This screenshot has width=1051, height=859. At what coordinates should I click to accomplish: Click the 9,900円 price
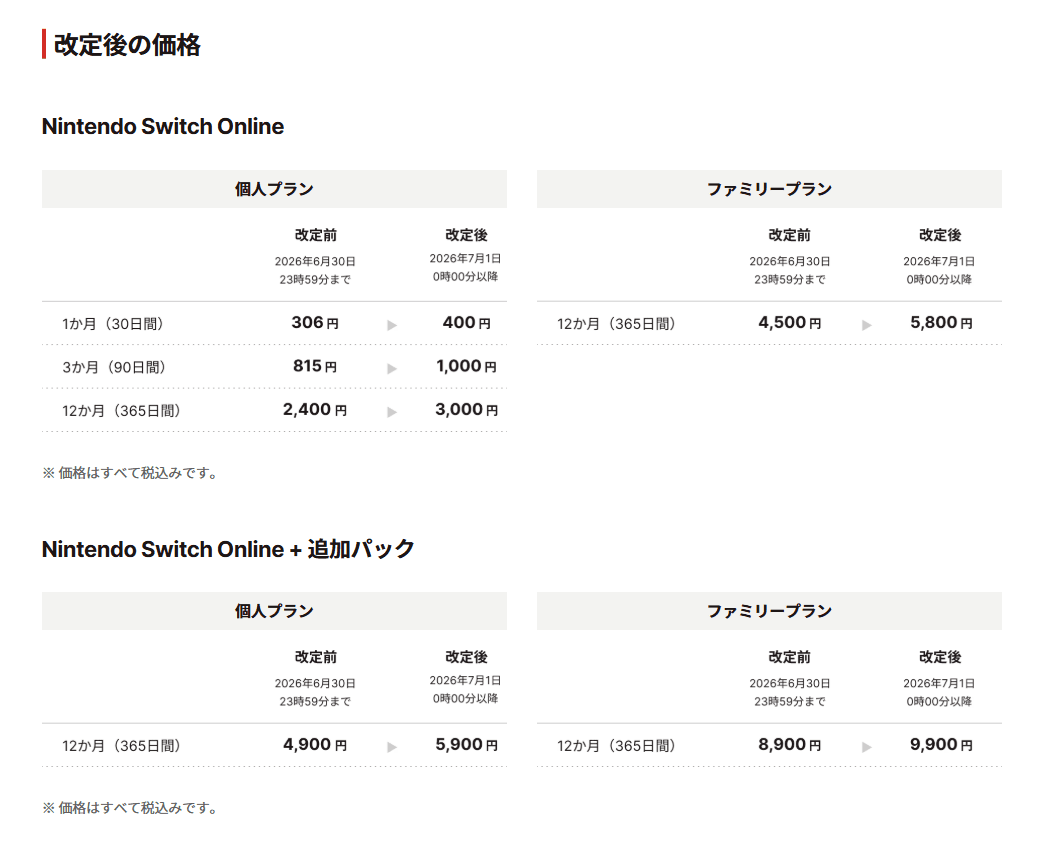point(941,745)
